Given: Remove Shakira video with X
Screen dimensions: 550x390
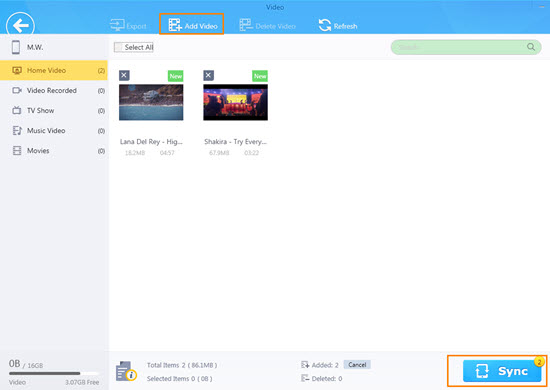Looking at the screenshot, I should (x=208, y=75).
